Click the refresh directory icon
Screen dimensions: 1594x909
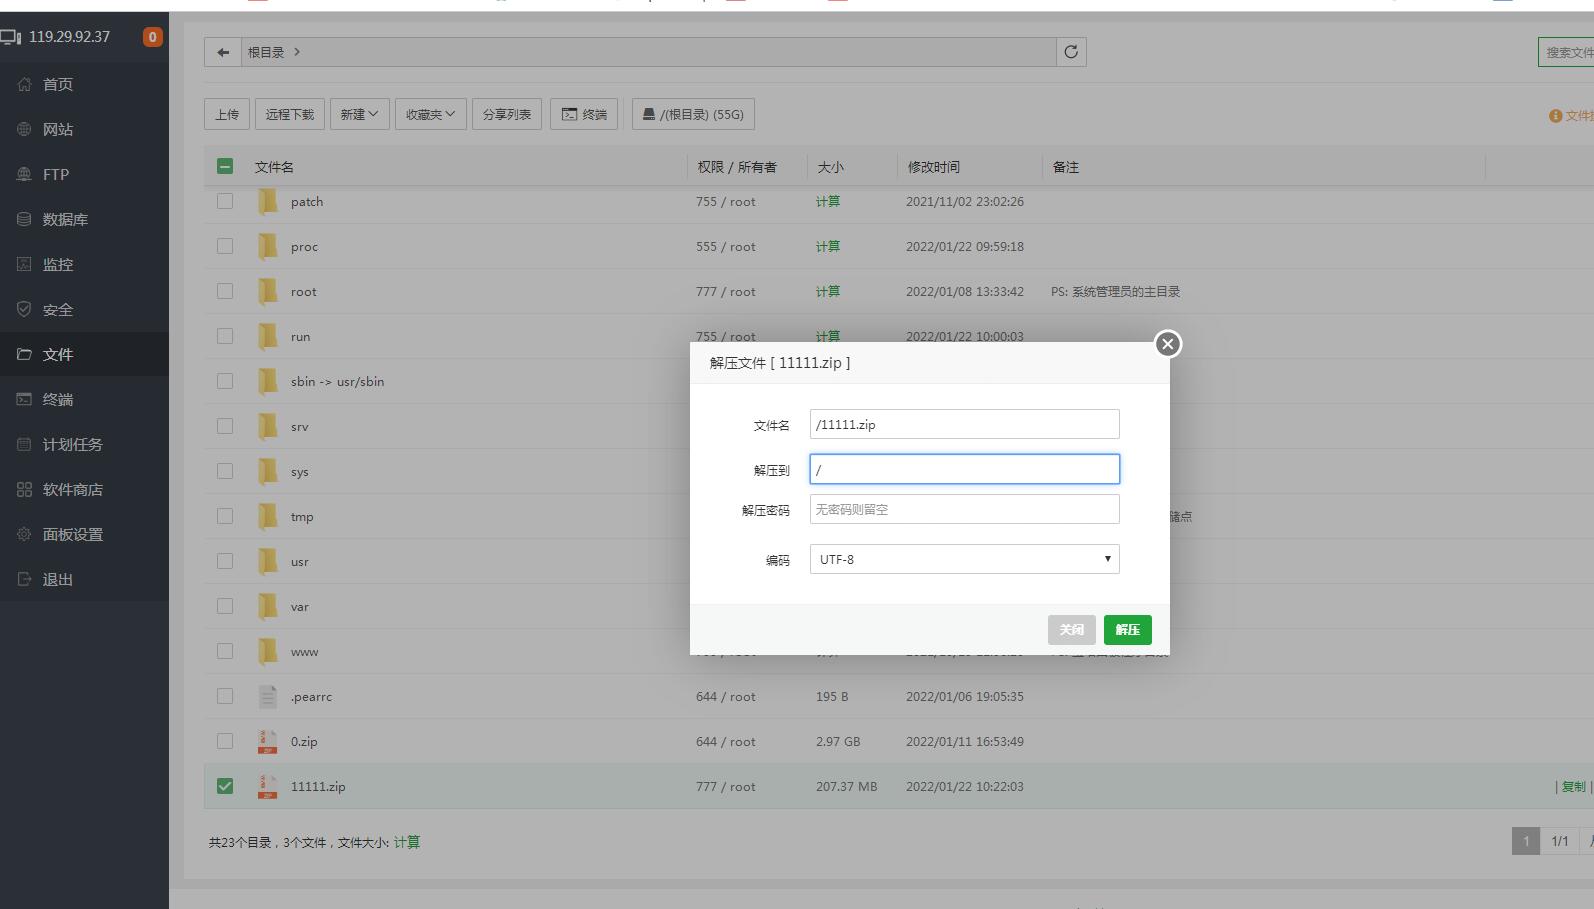pyautogui.click(x=1071, y=52)
